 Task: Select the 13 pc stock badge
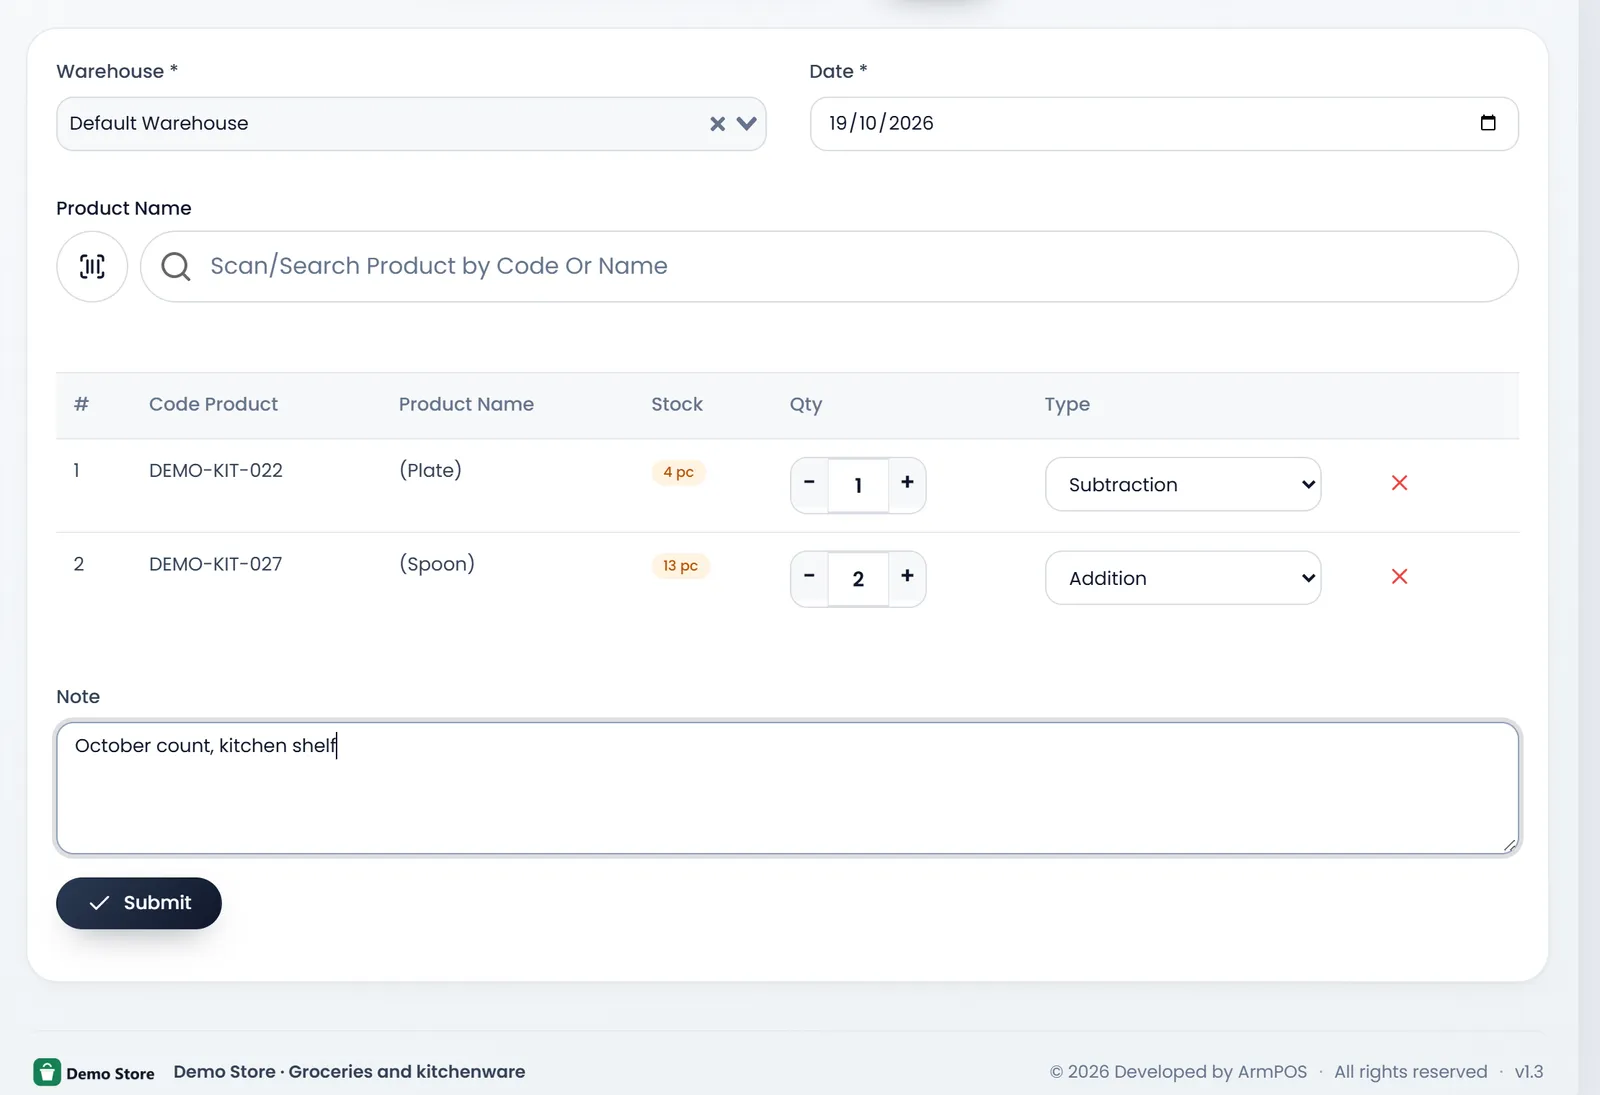(x=680, y=566)
